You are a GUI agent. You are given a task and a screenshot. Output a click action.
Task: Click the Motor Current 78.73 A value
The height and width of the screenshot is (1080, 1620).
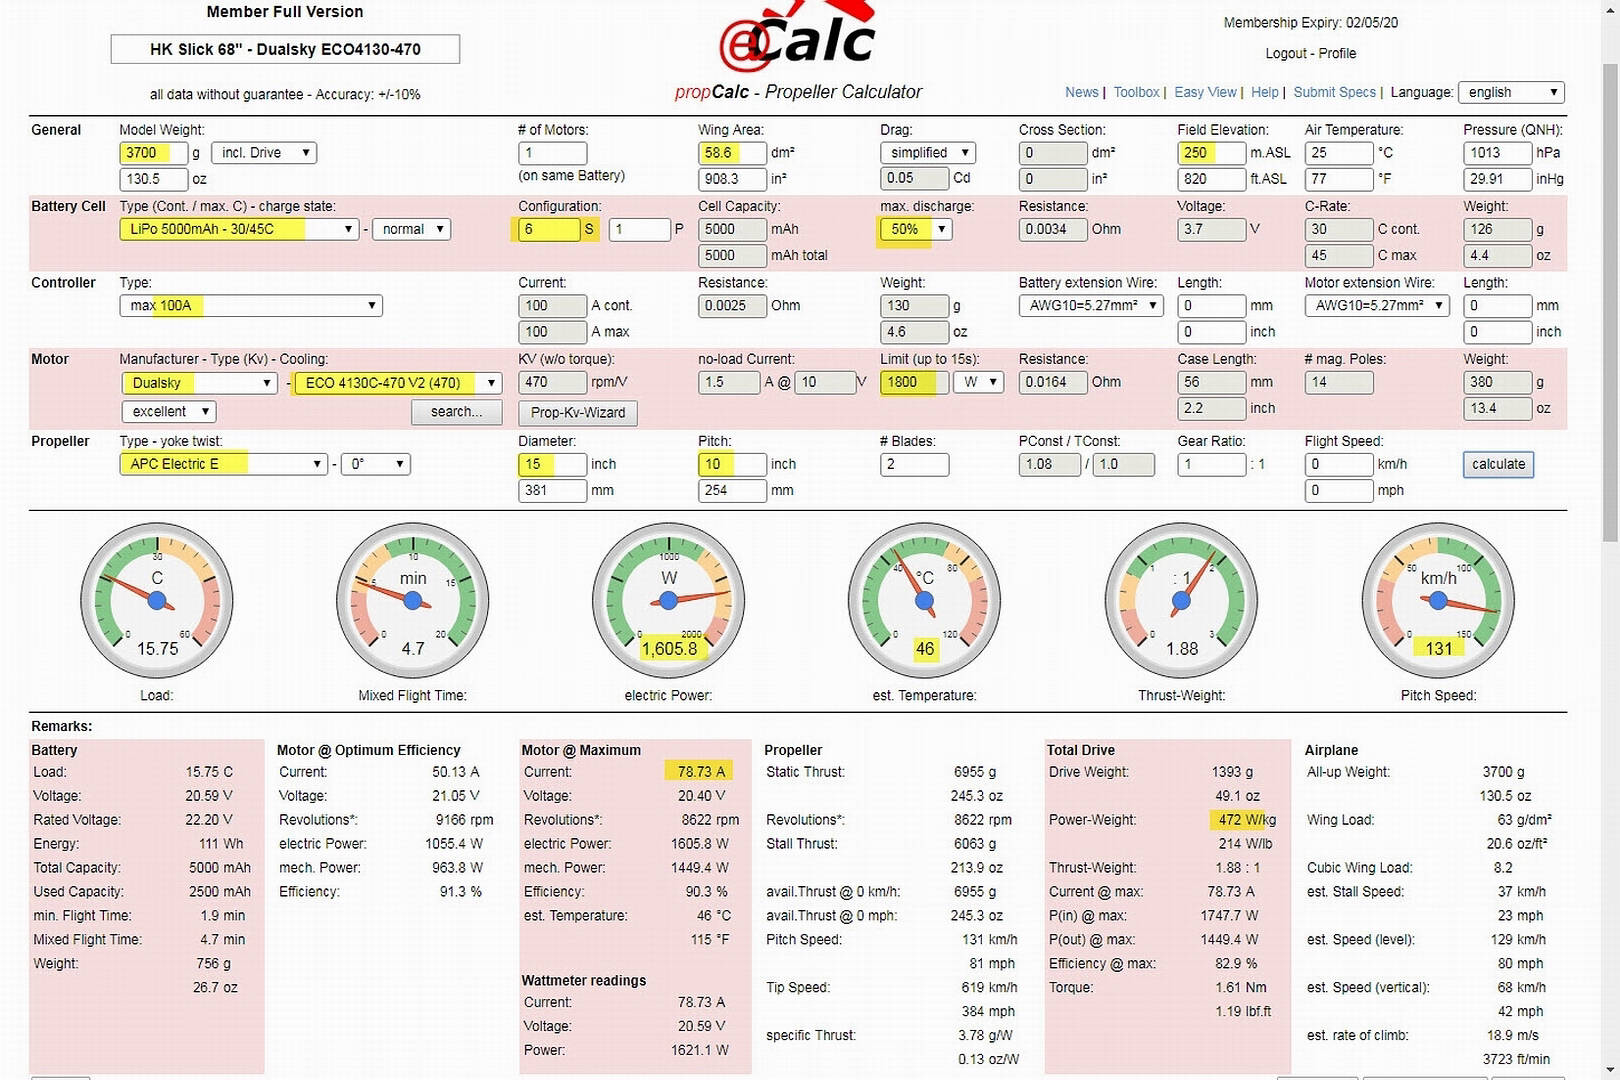(x=701, y=772)
